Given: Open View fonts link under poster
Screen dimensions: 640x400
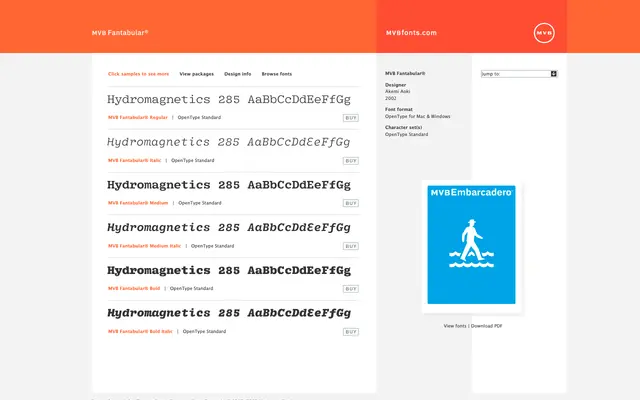Looking at the screenshot, I should point(455,326).
